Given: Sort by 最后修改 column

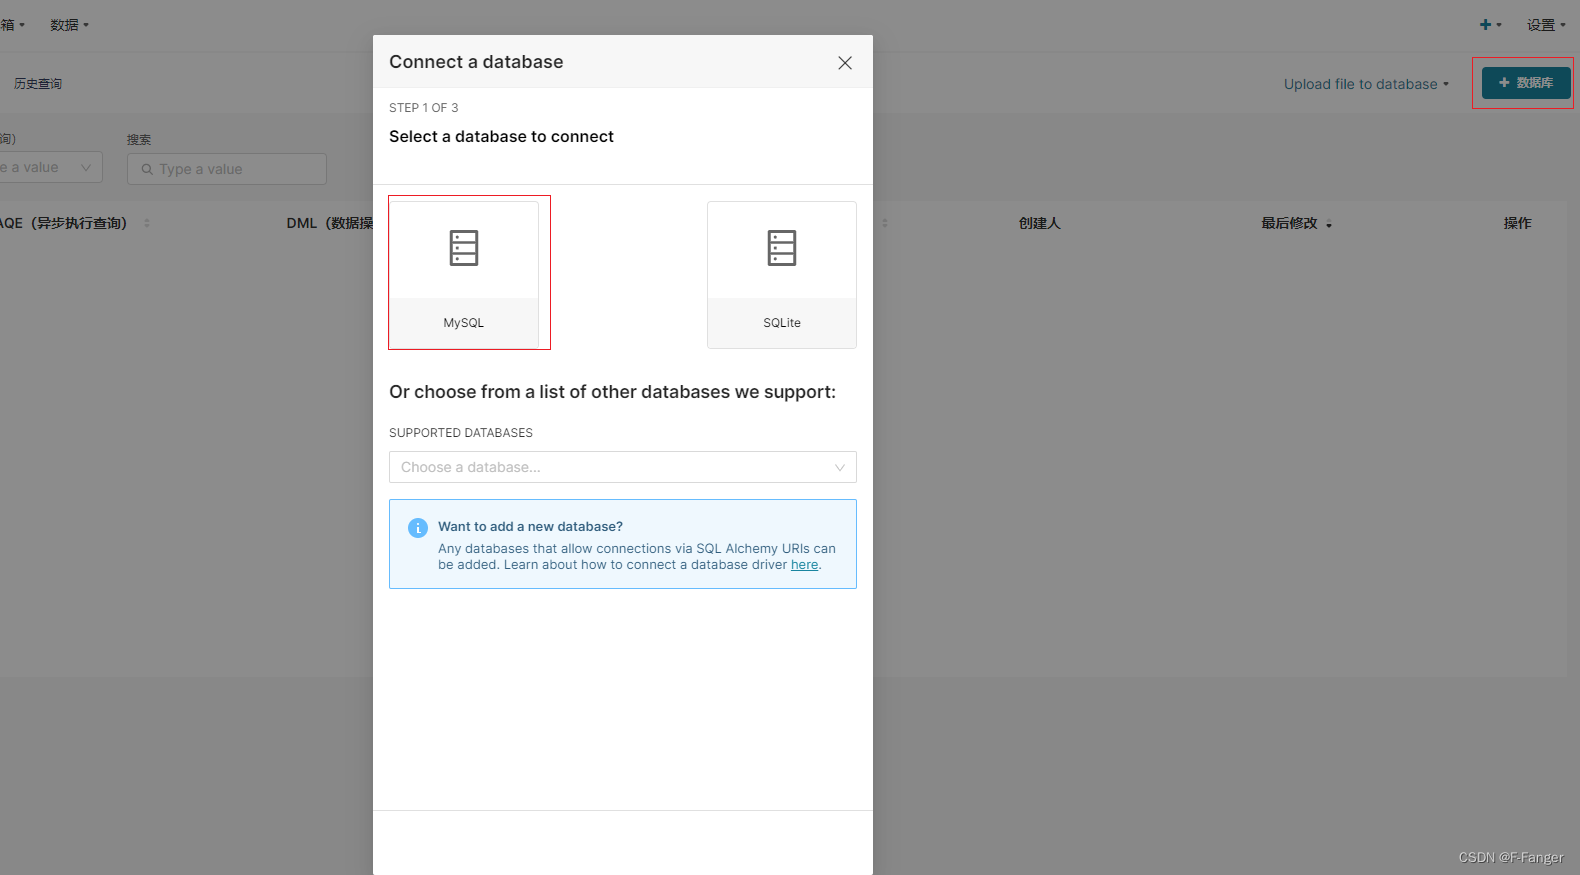Looking at the screenshot, I should (x=1296, y=223).
